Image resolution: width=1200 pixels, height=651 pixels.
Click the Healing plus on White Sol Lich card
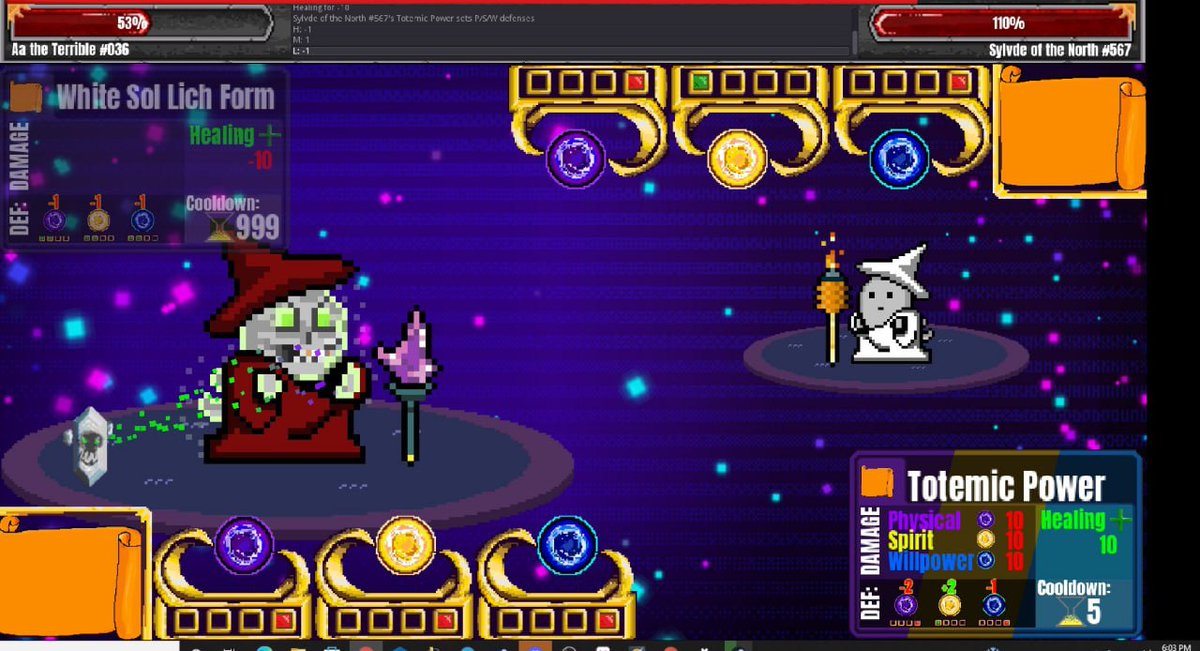(x=270, y=134)
